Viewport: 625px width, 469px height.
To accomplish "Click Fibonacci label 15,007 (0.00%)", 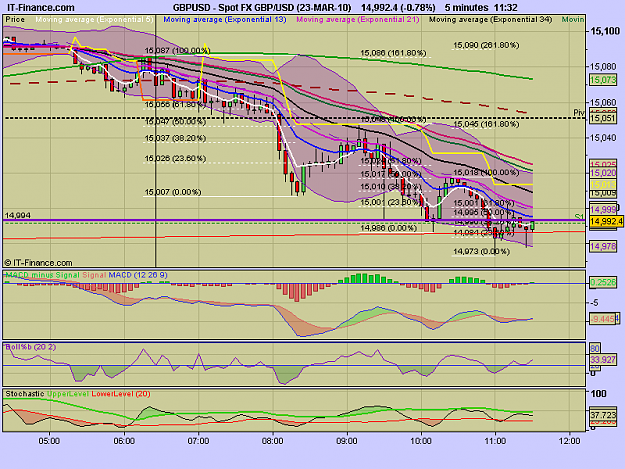I will click(x=173, y=192).
